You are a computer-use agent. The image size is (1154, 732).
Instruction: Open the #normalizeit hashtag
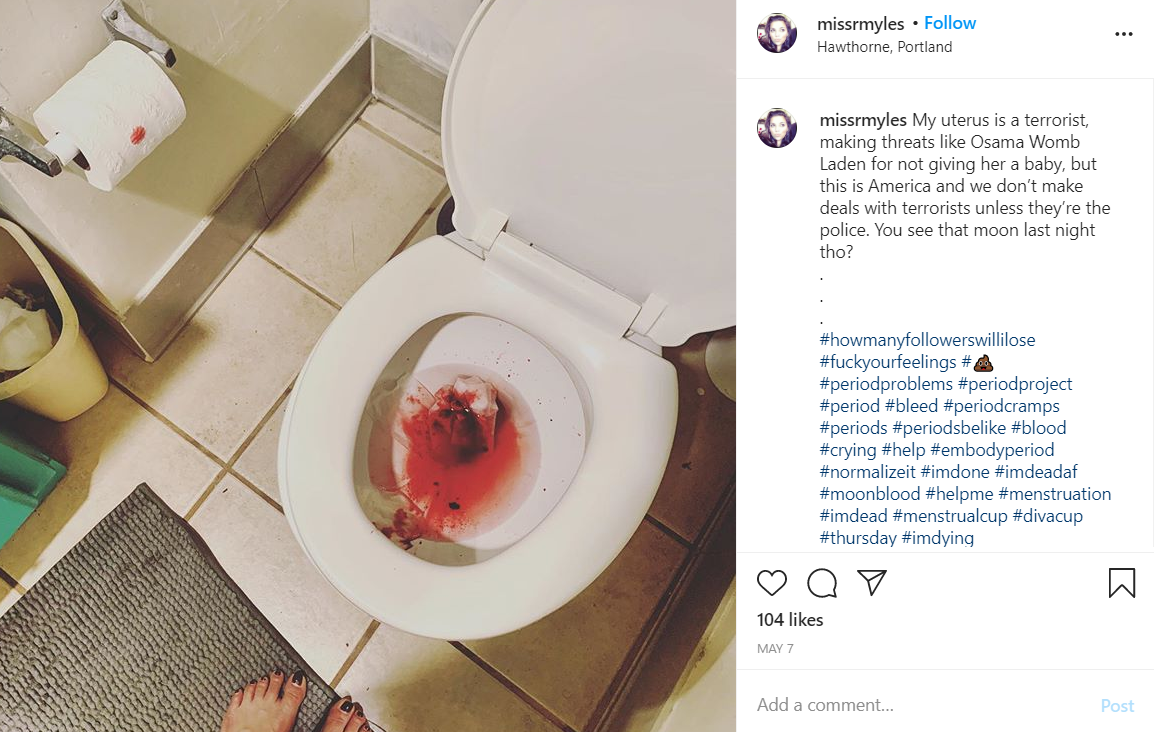click(867, 472)
